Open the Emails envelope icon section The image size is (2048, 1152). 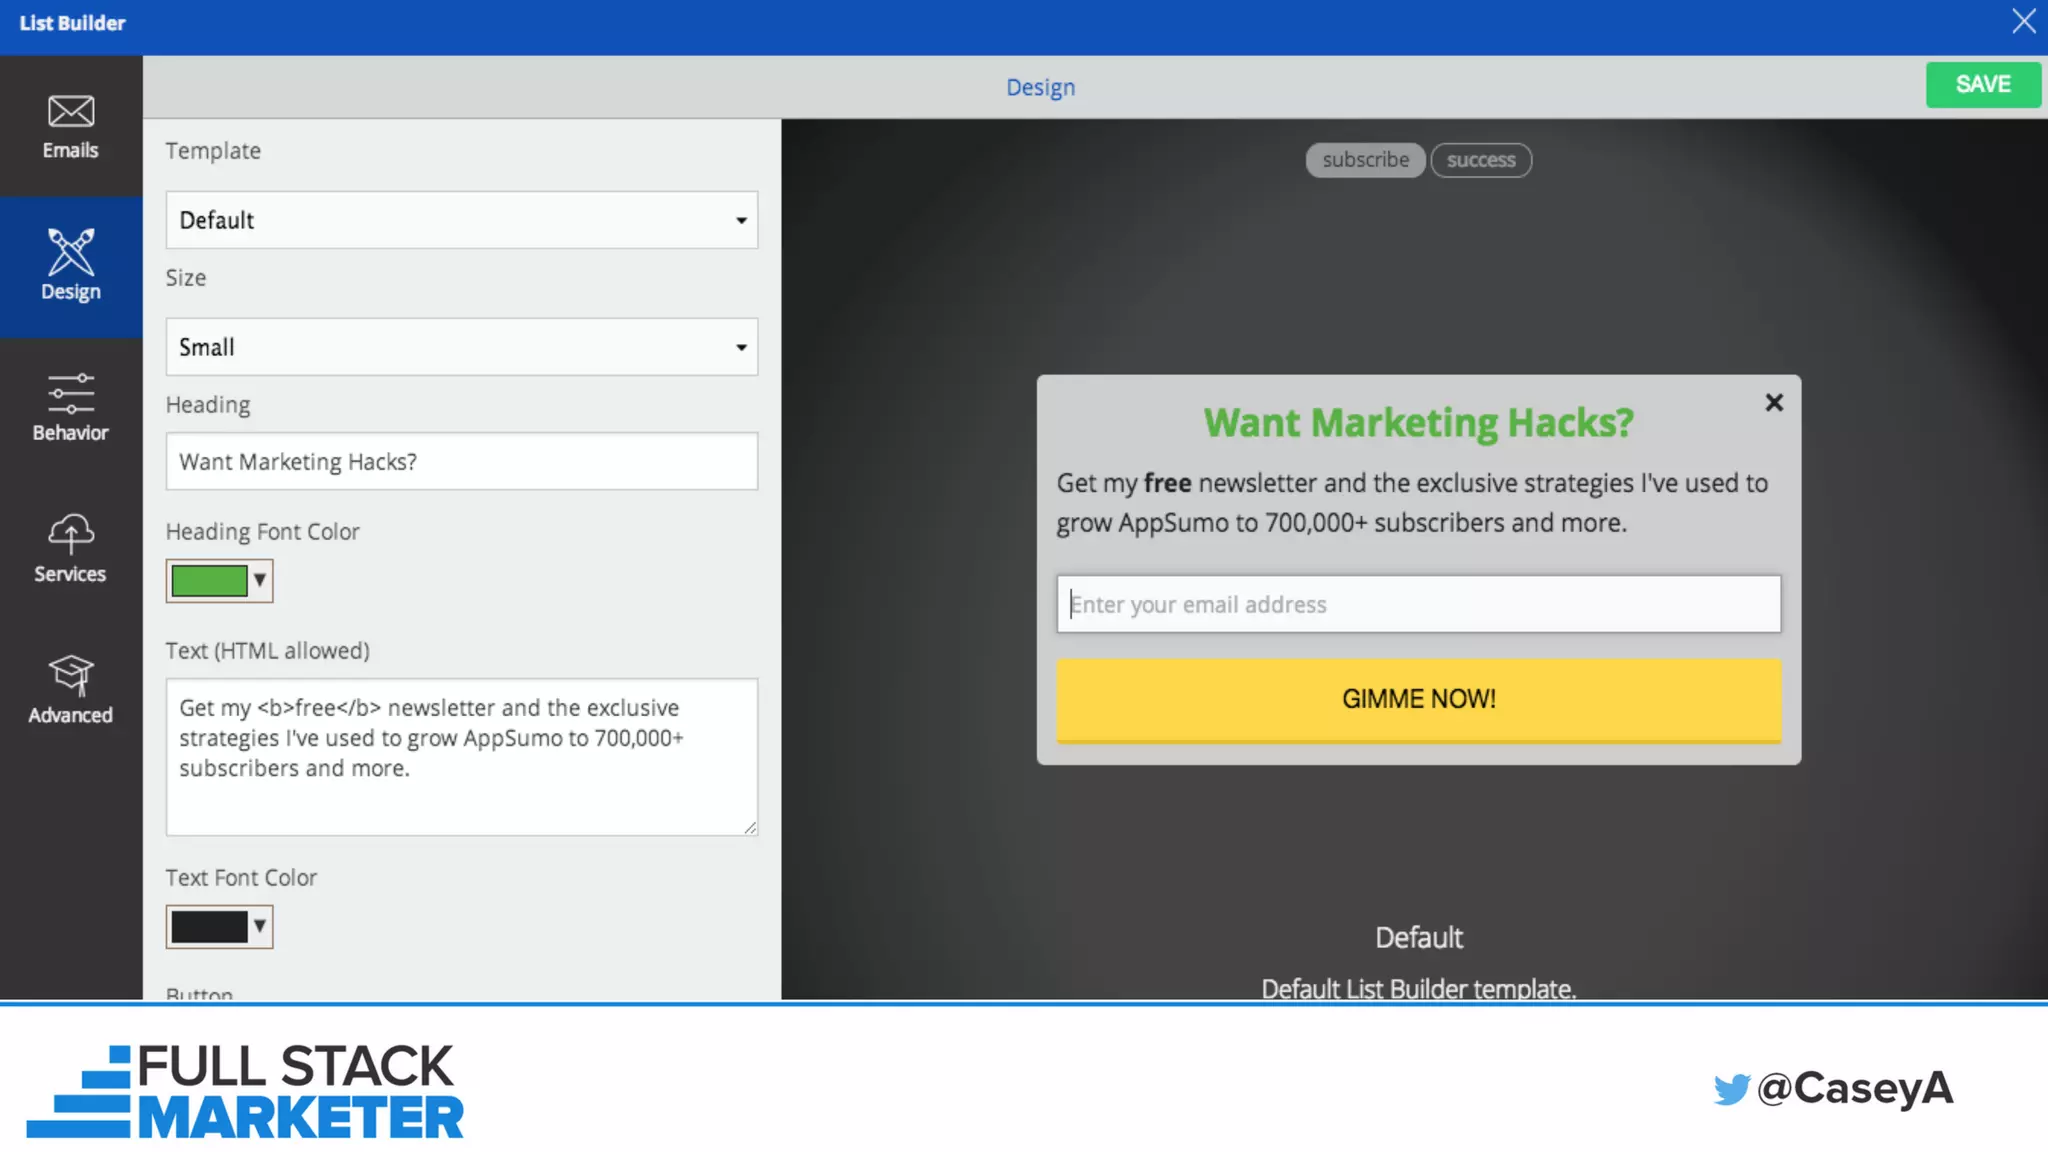(70, 111)
